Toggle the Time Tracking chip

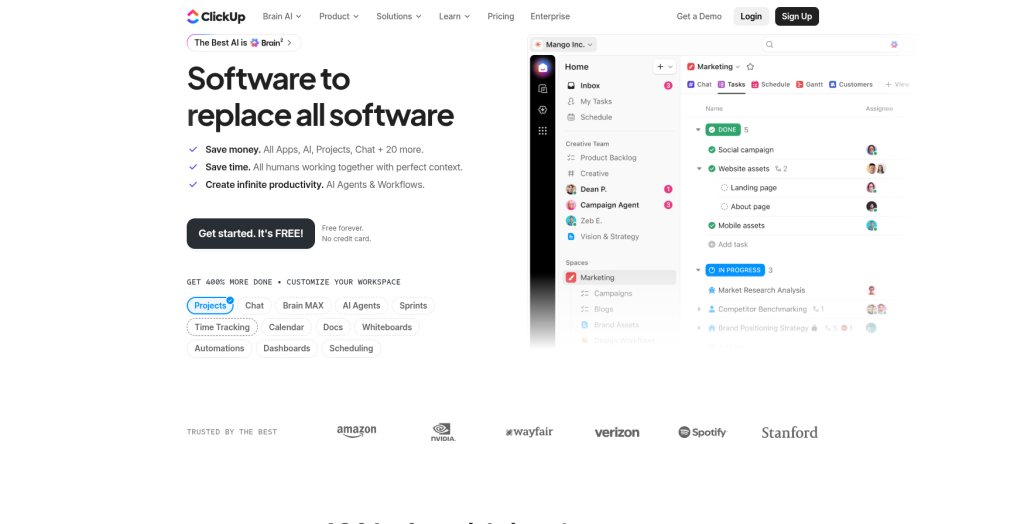222,327
